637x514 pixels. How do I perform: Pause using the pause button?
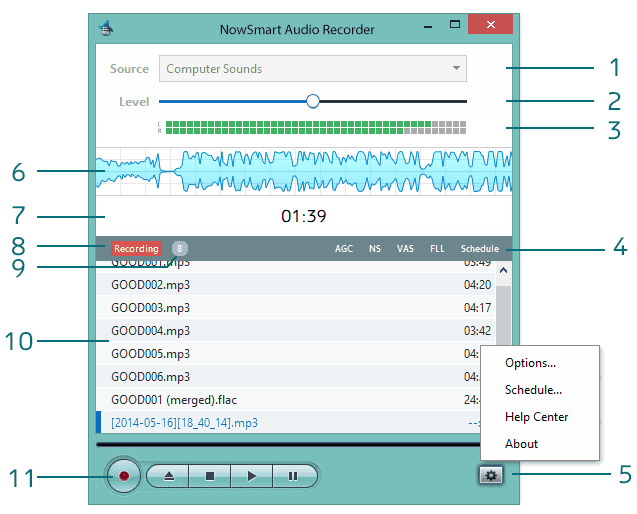pos(294,476)
